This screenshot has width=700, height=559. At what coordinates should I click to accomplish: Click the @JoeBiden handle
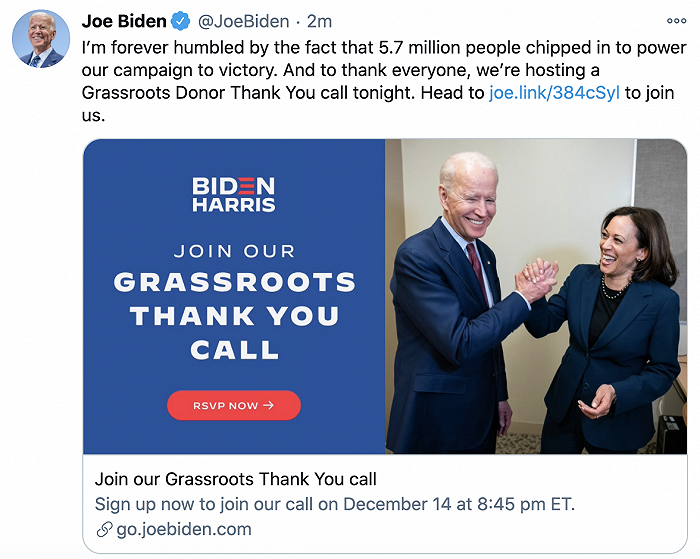click(x=240, y=21)
